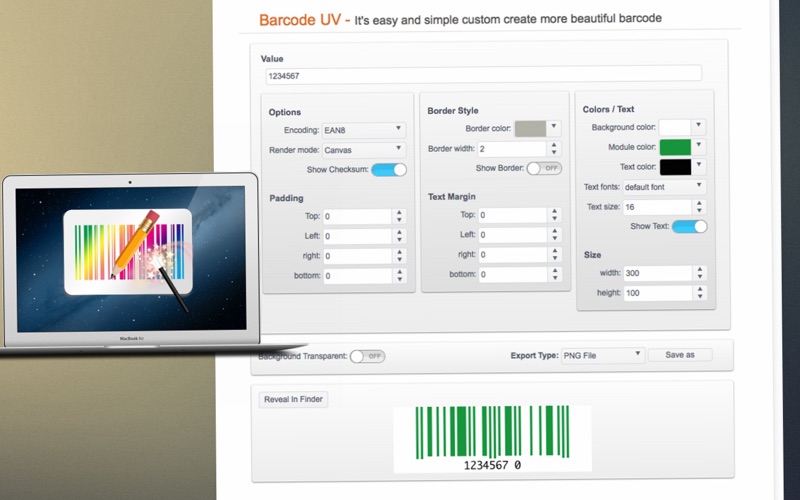Open the Render mode Canvas dropdown
Viewport: 800px width, 500px height.
pos(364,150)
